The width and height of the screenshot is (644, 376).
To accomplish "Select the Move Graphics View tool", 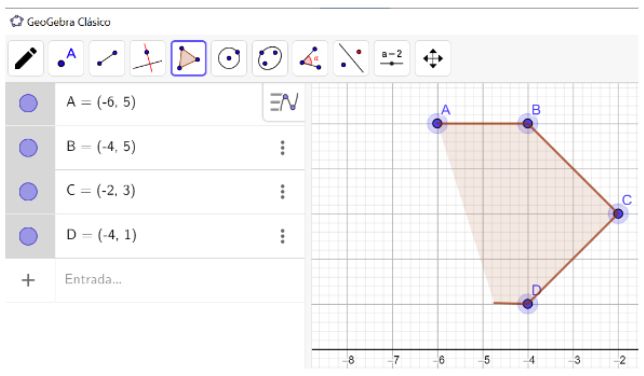I will pos(433,58).
